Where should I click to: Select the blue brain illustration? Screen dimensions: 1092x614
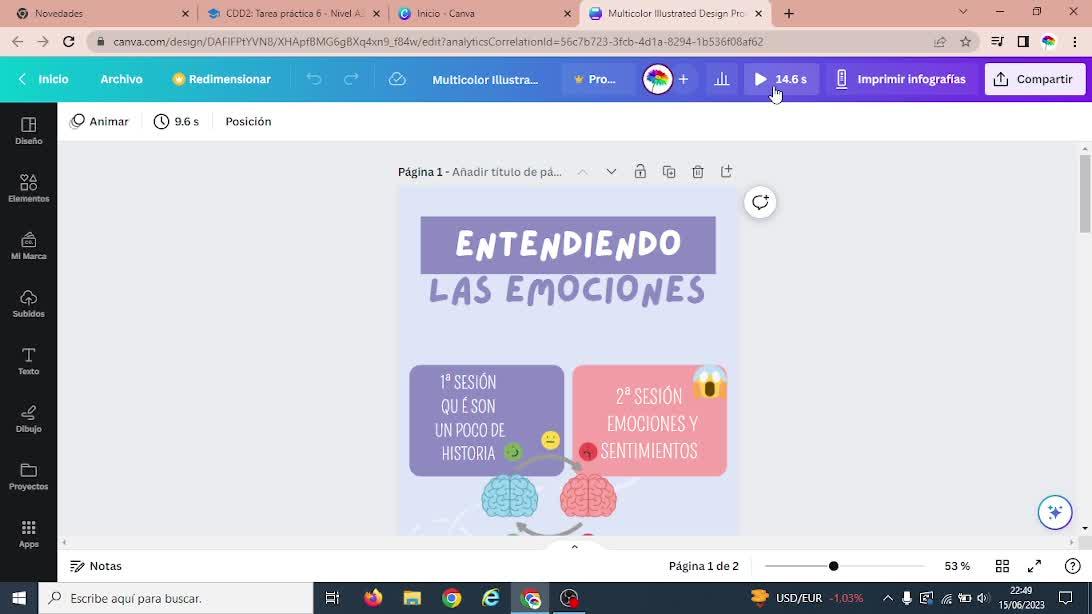coord(510,496)
